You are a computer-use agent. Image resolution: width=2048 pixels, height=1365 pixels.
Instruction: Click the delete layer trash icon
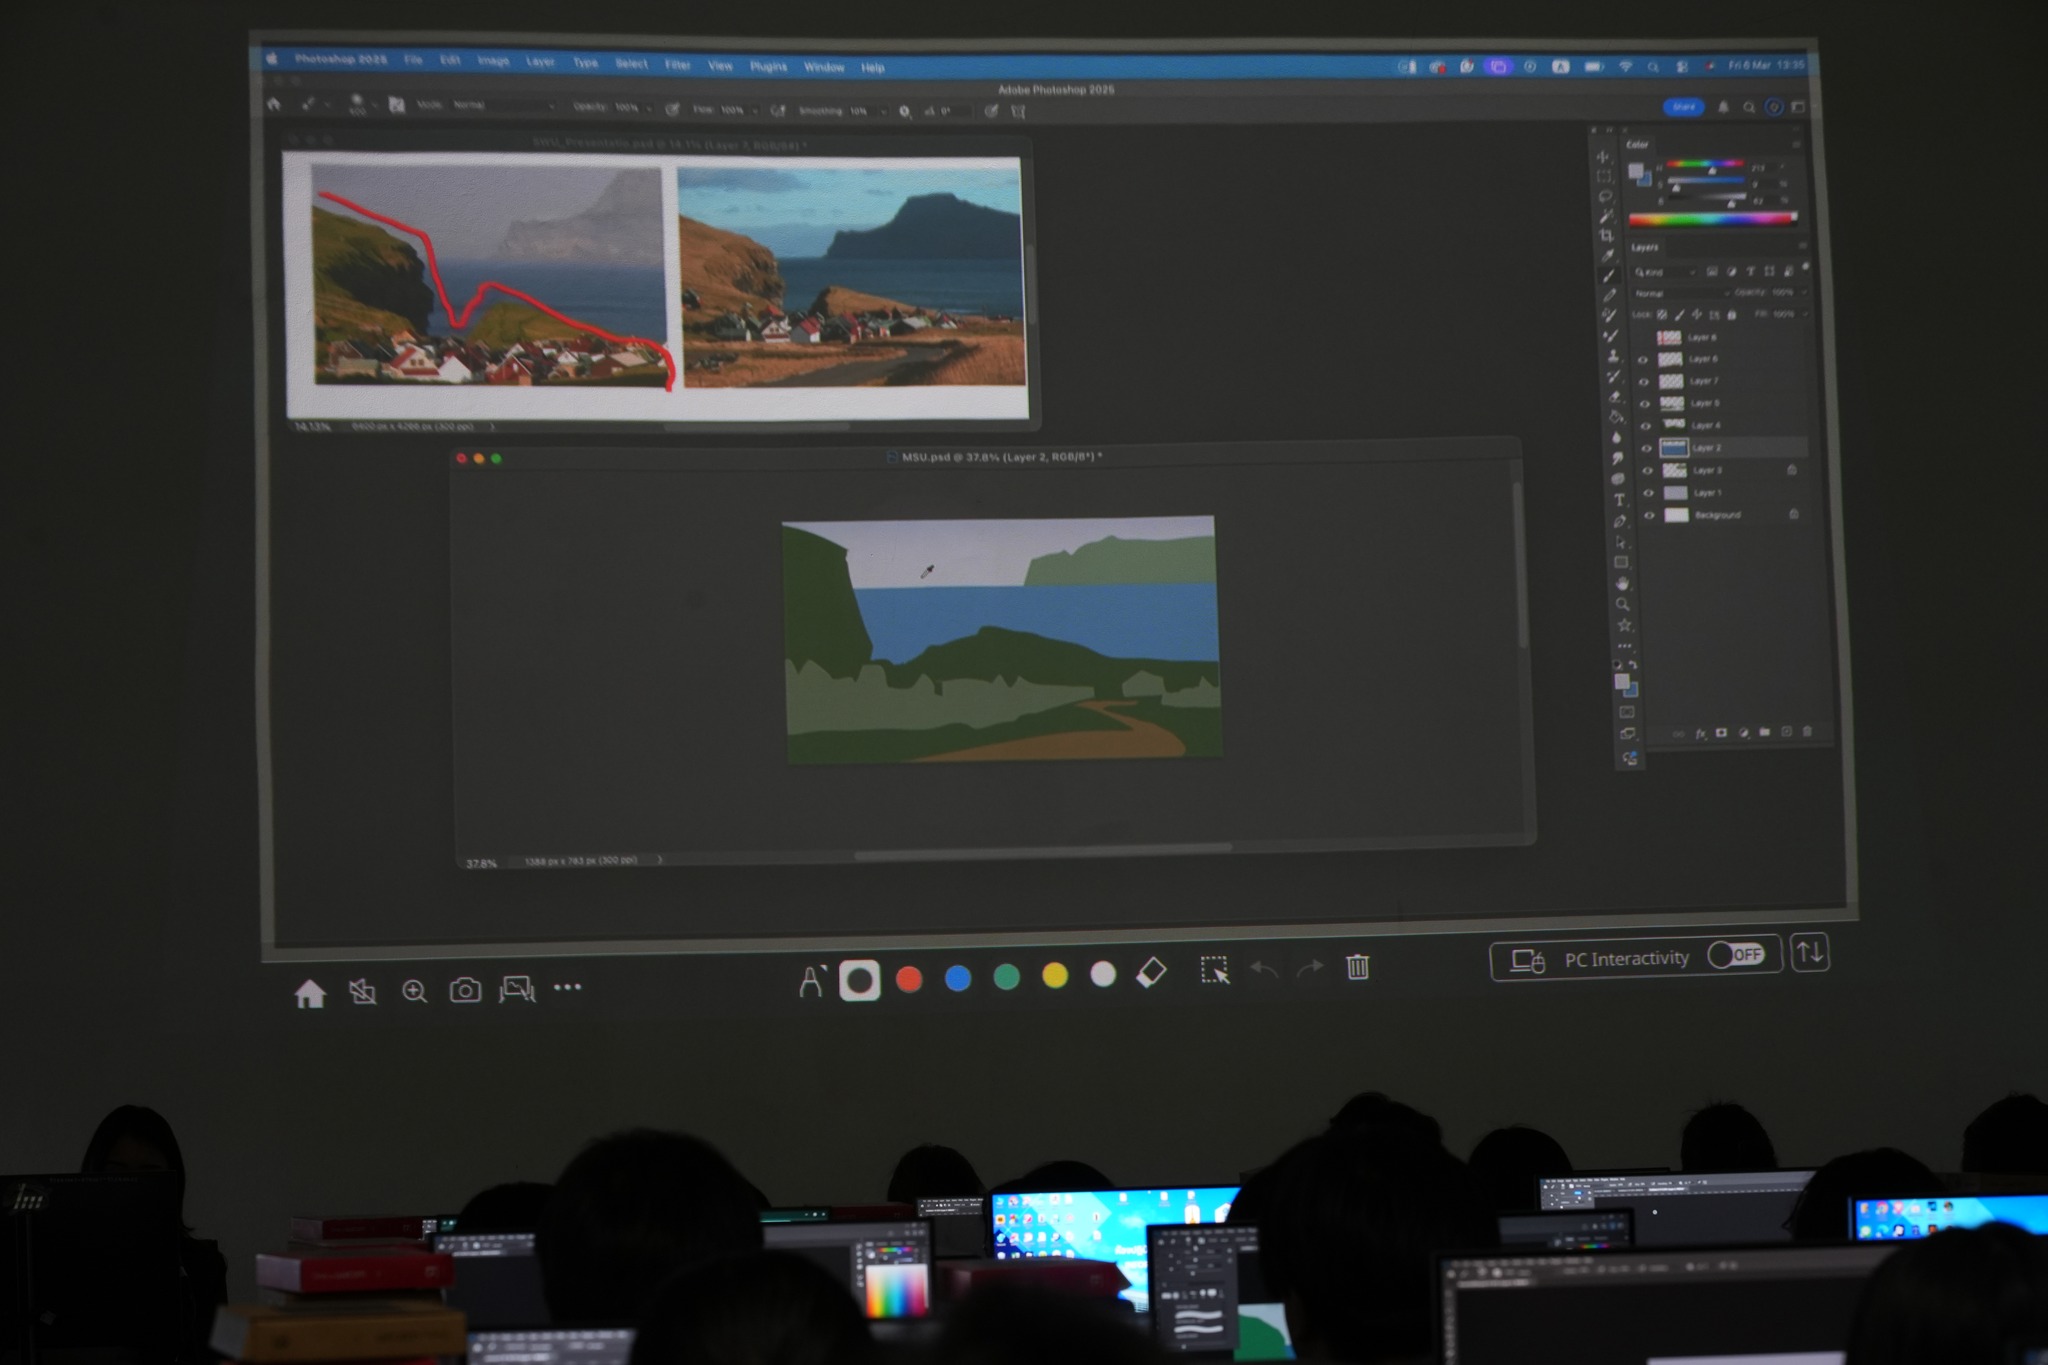(x=1807, y=732)
